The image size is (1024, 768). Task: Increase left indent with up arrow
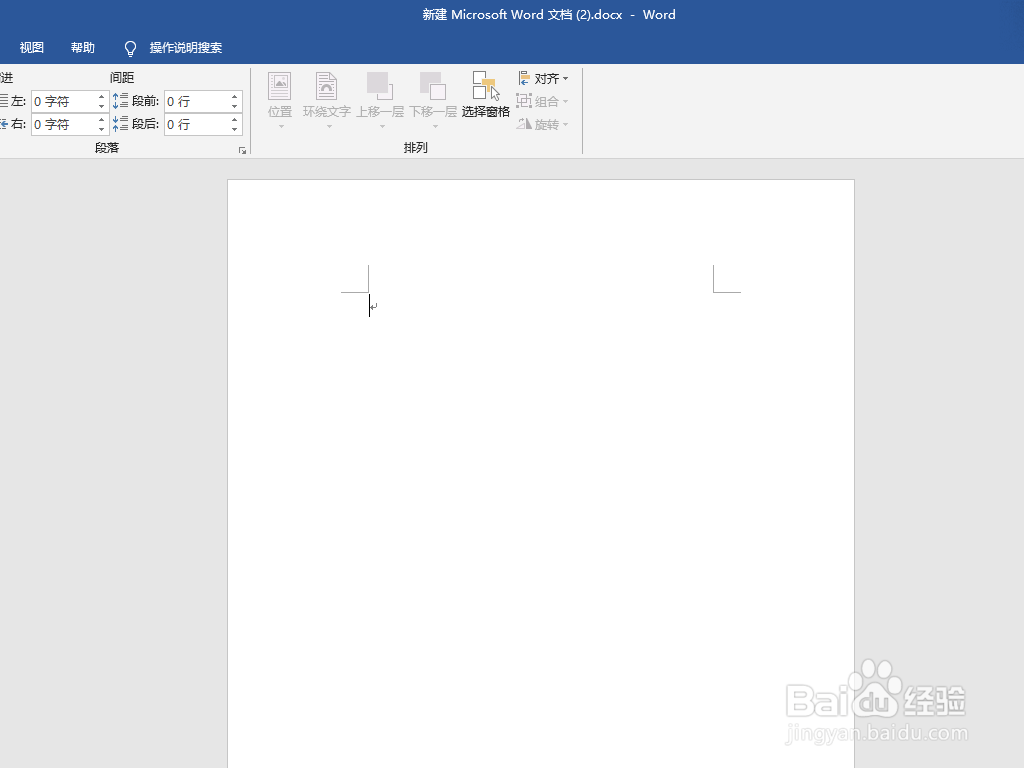coord(102,97)
